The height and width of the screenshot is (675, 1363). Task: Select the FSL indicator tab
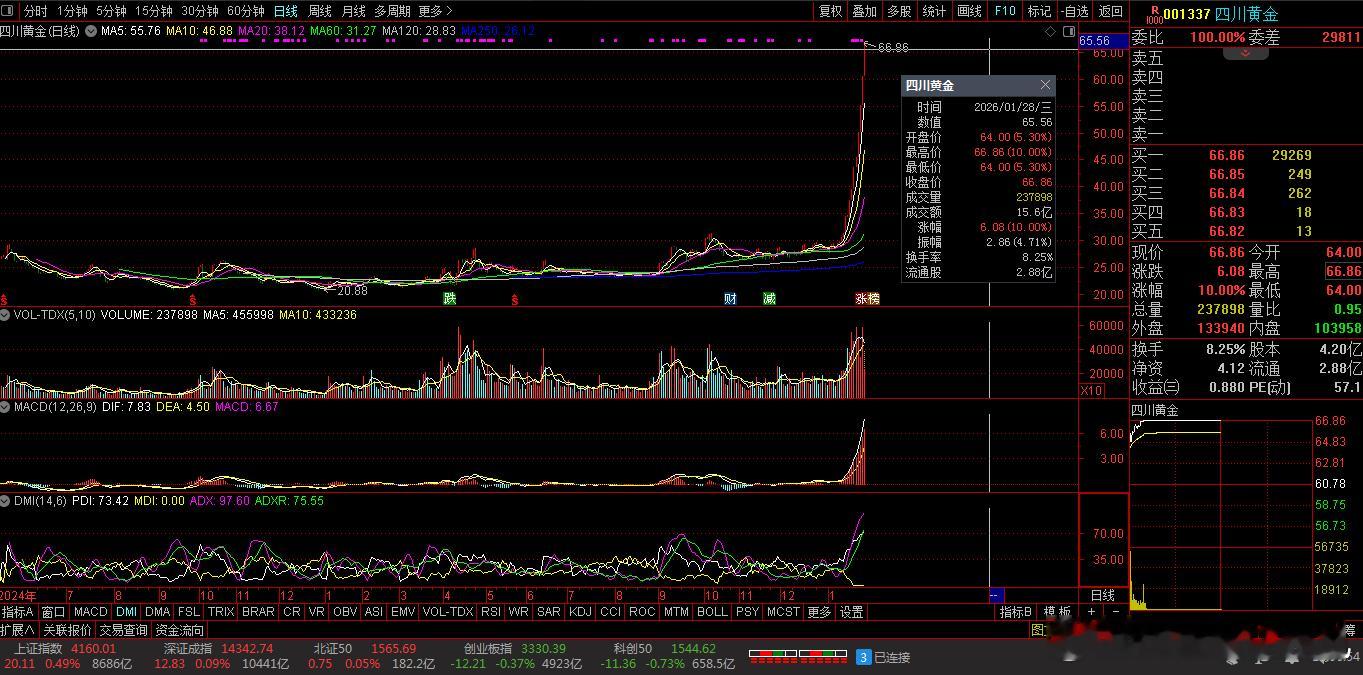[x=189, y=612]
